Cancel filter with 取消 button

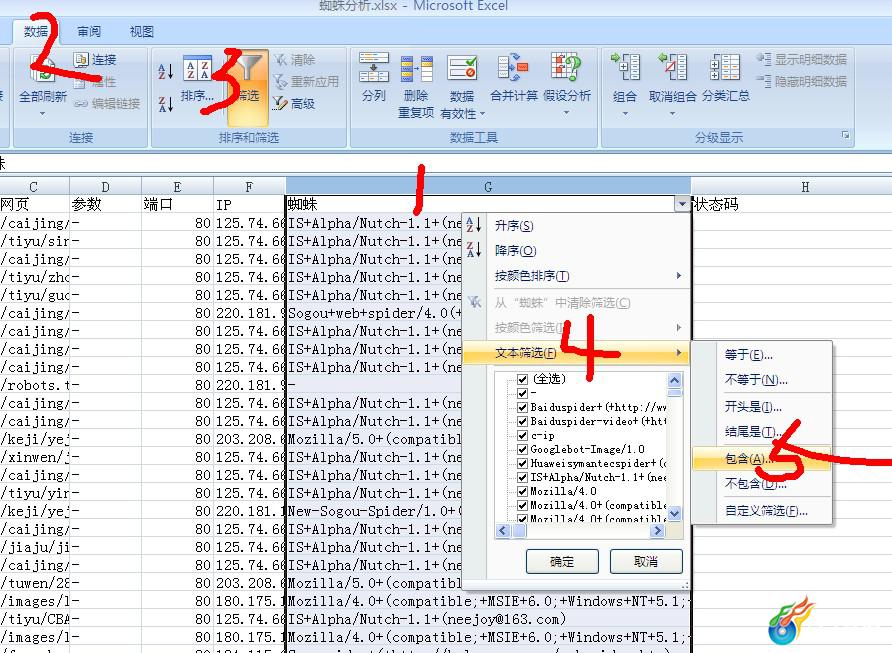point(646,561)
